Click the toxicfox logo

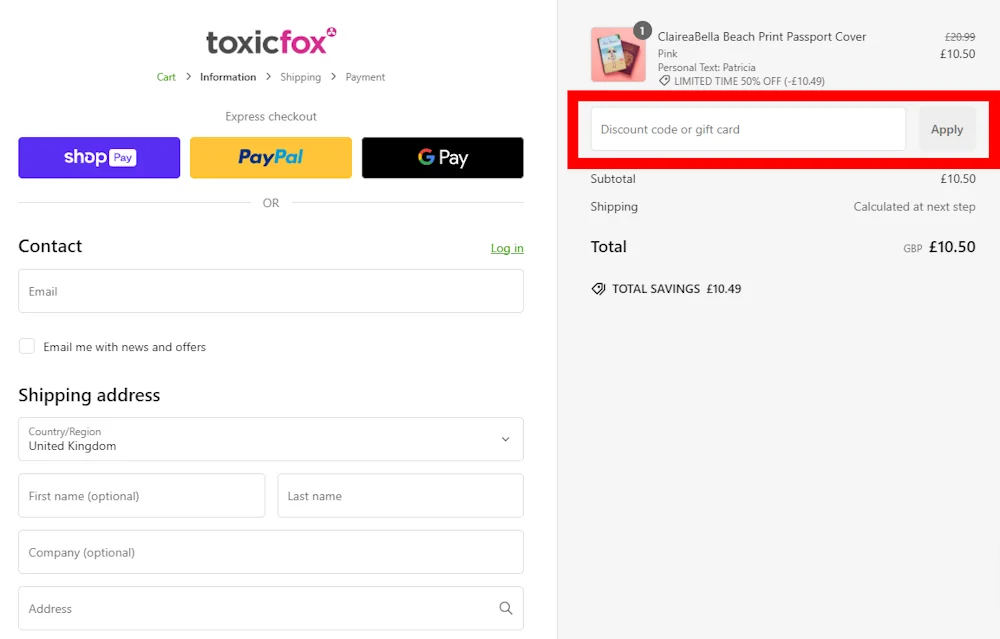click(271, 41)
